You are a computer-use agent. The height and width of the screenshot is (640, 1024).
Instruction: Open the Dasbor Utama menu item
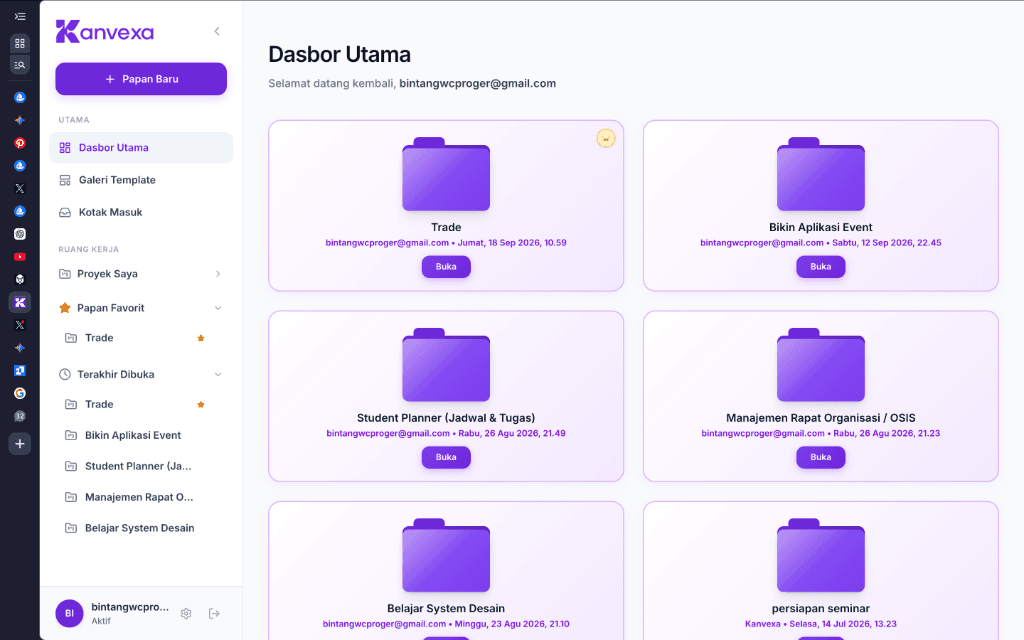(x=141, y=148)
